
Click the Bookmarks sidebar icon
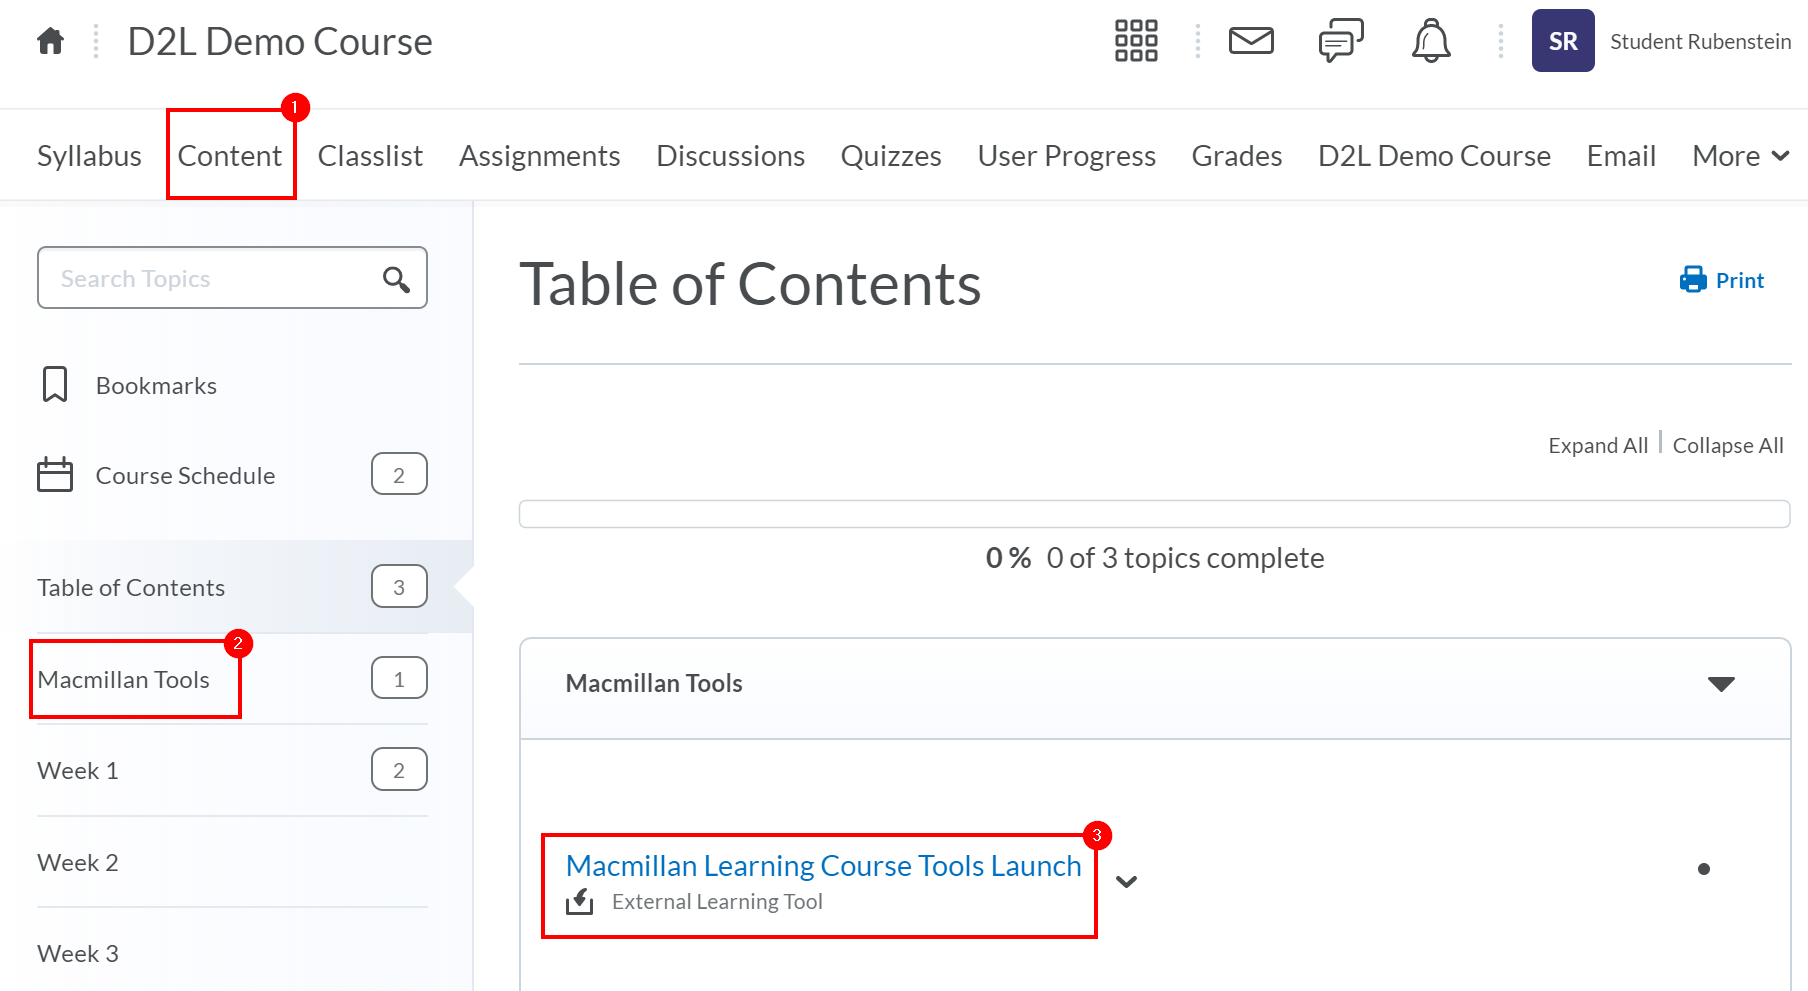pos(55,384)
